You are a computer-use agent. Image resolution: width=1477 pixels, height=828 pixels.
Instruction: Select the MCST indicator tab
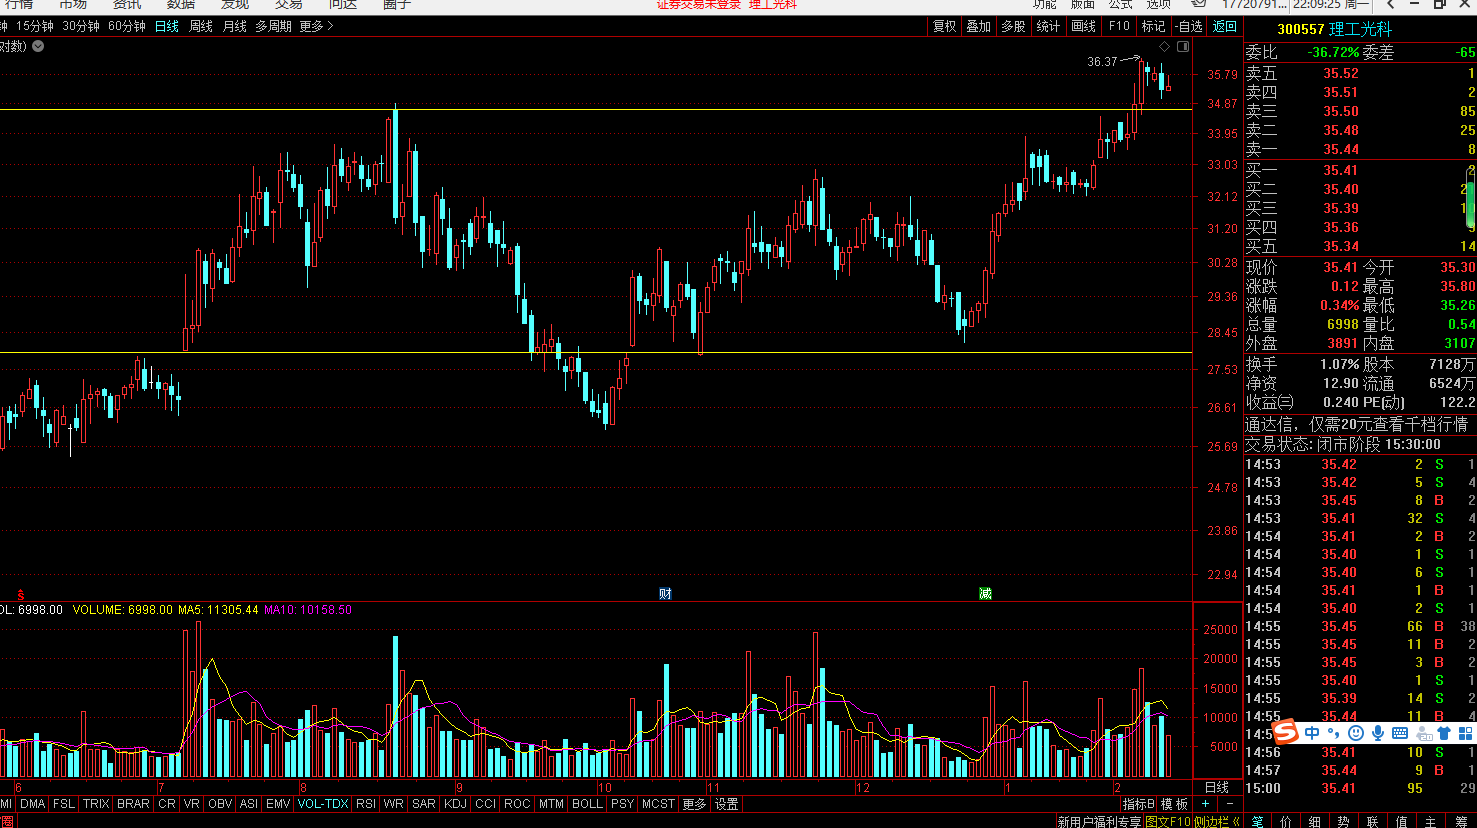click(x=658, y=804)
